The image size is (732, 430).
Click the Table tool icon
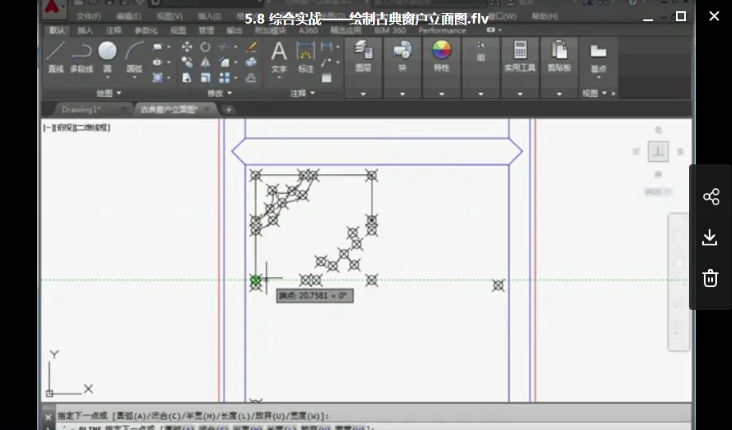click(327, 78)
